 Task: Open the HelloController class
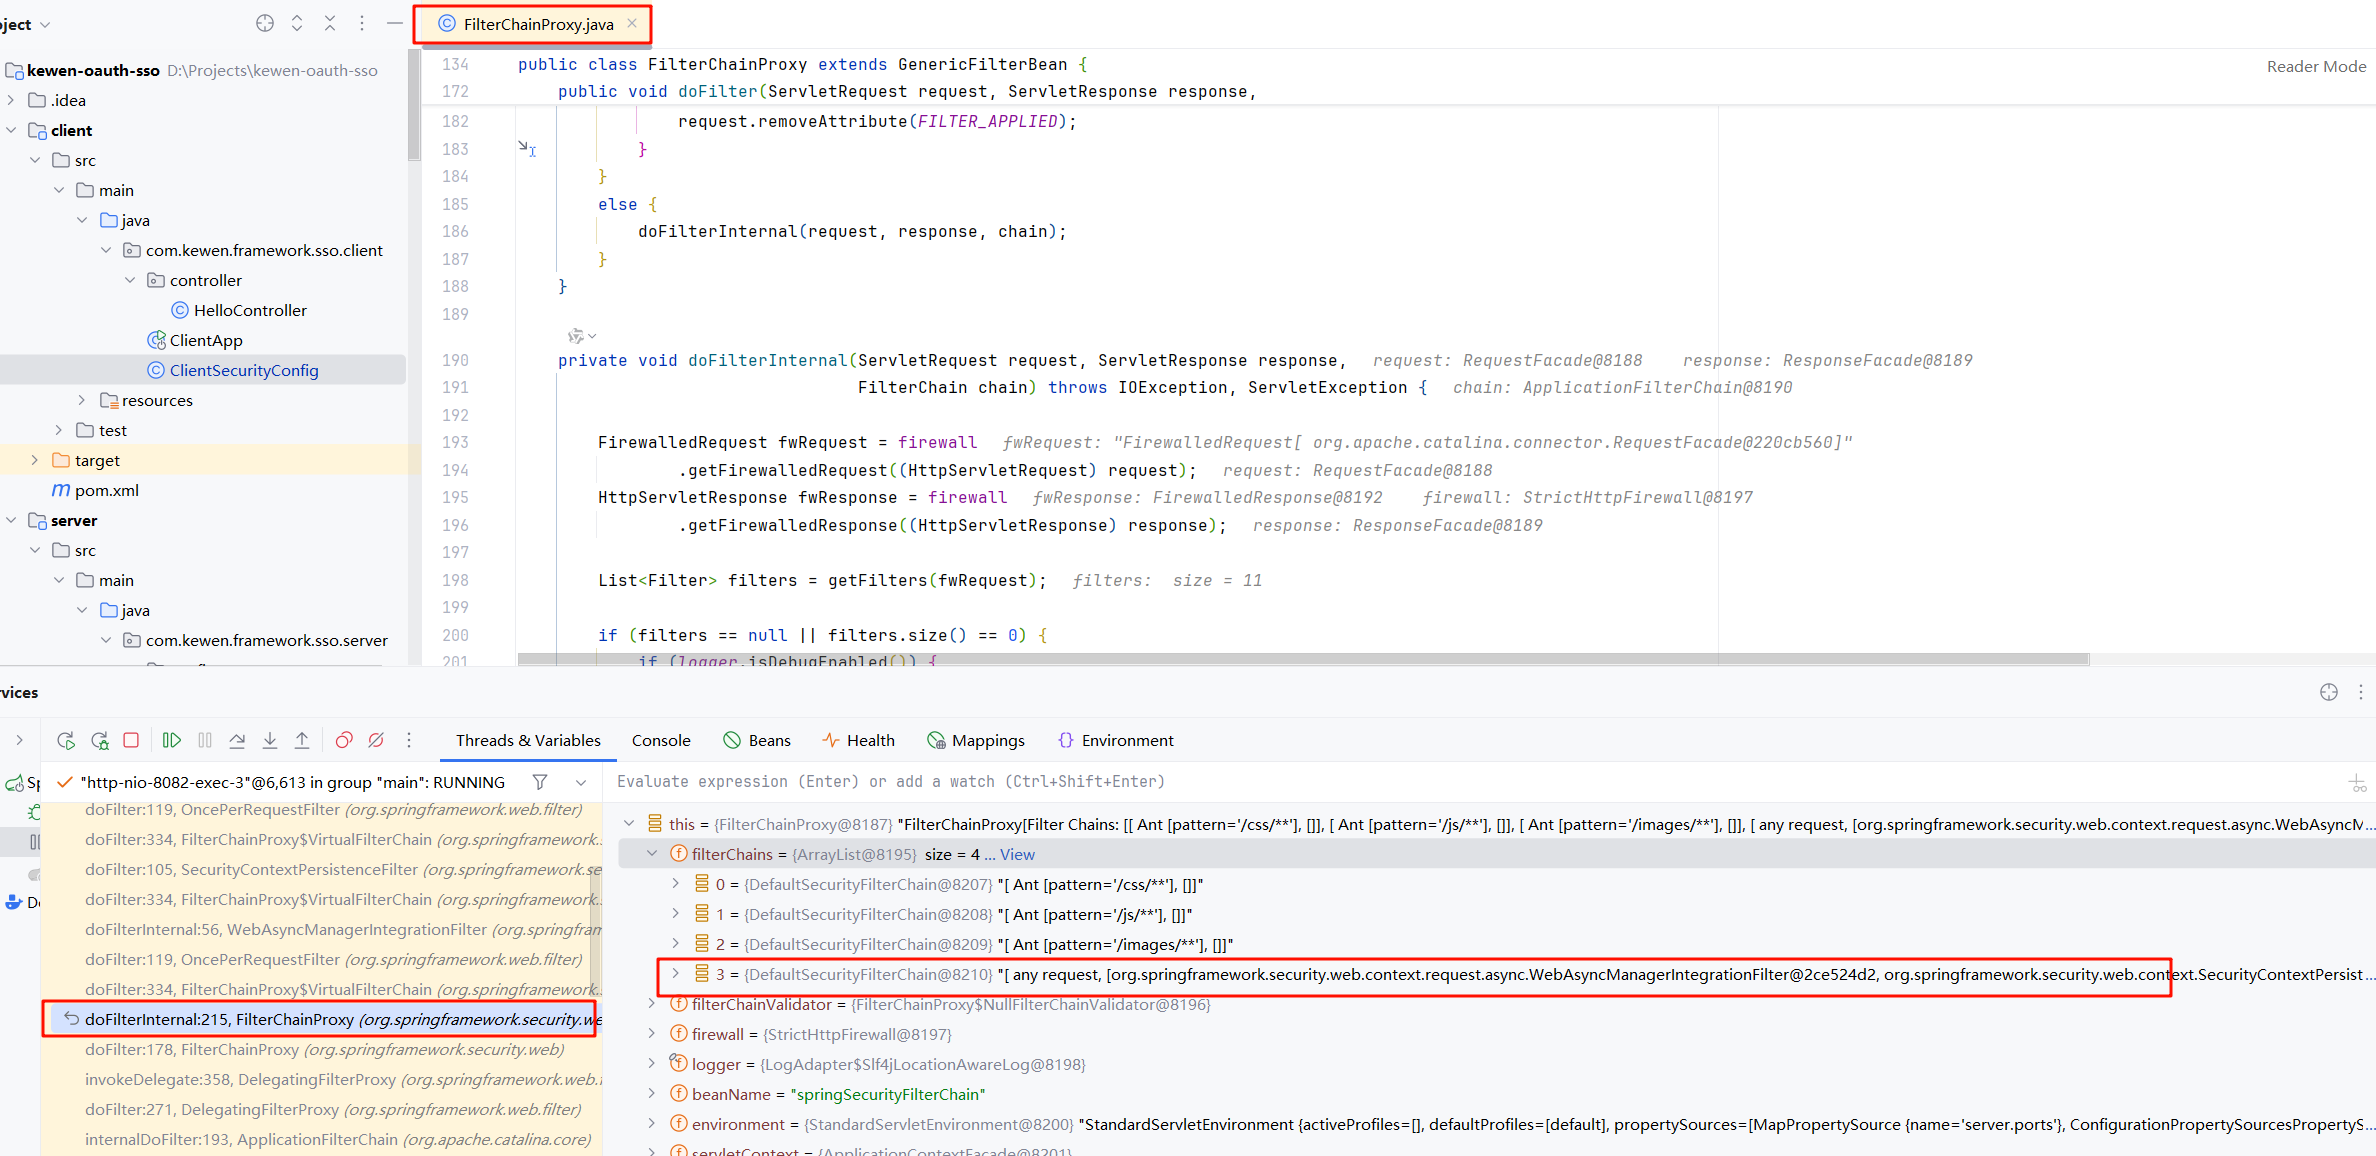point(239,310)
